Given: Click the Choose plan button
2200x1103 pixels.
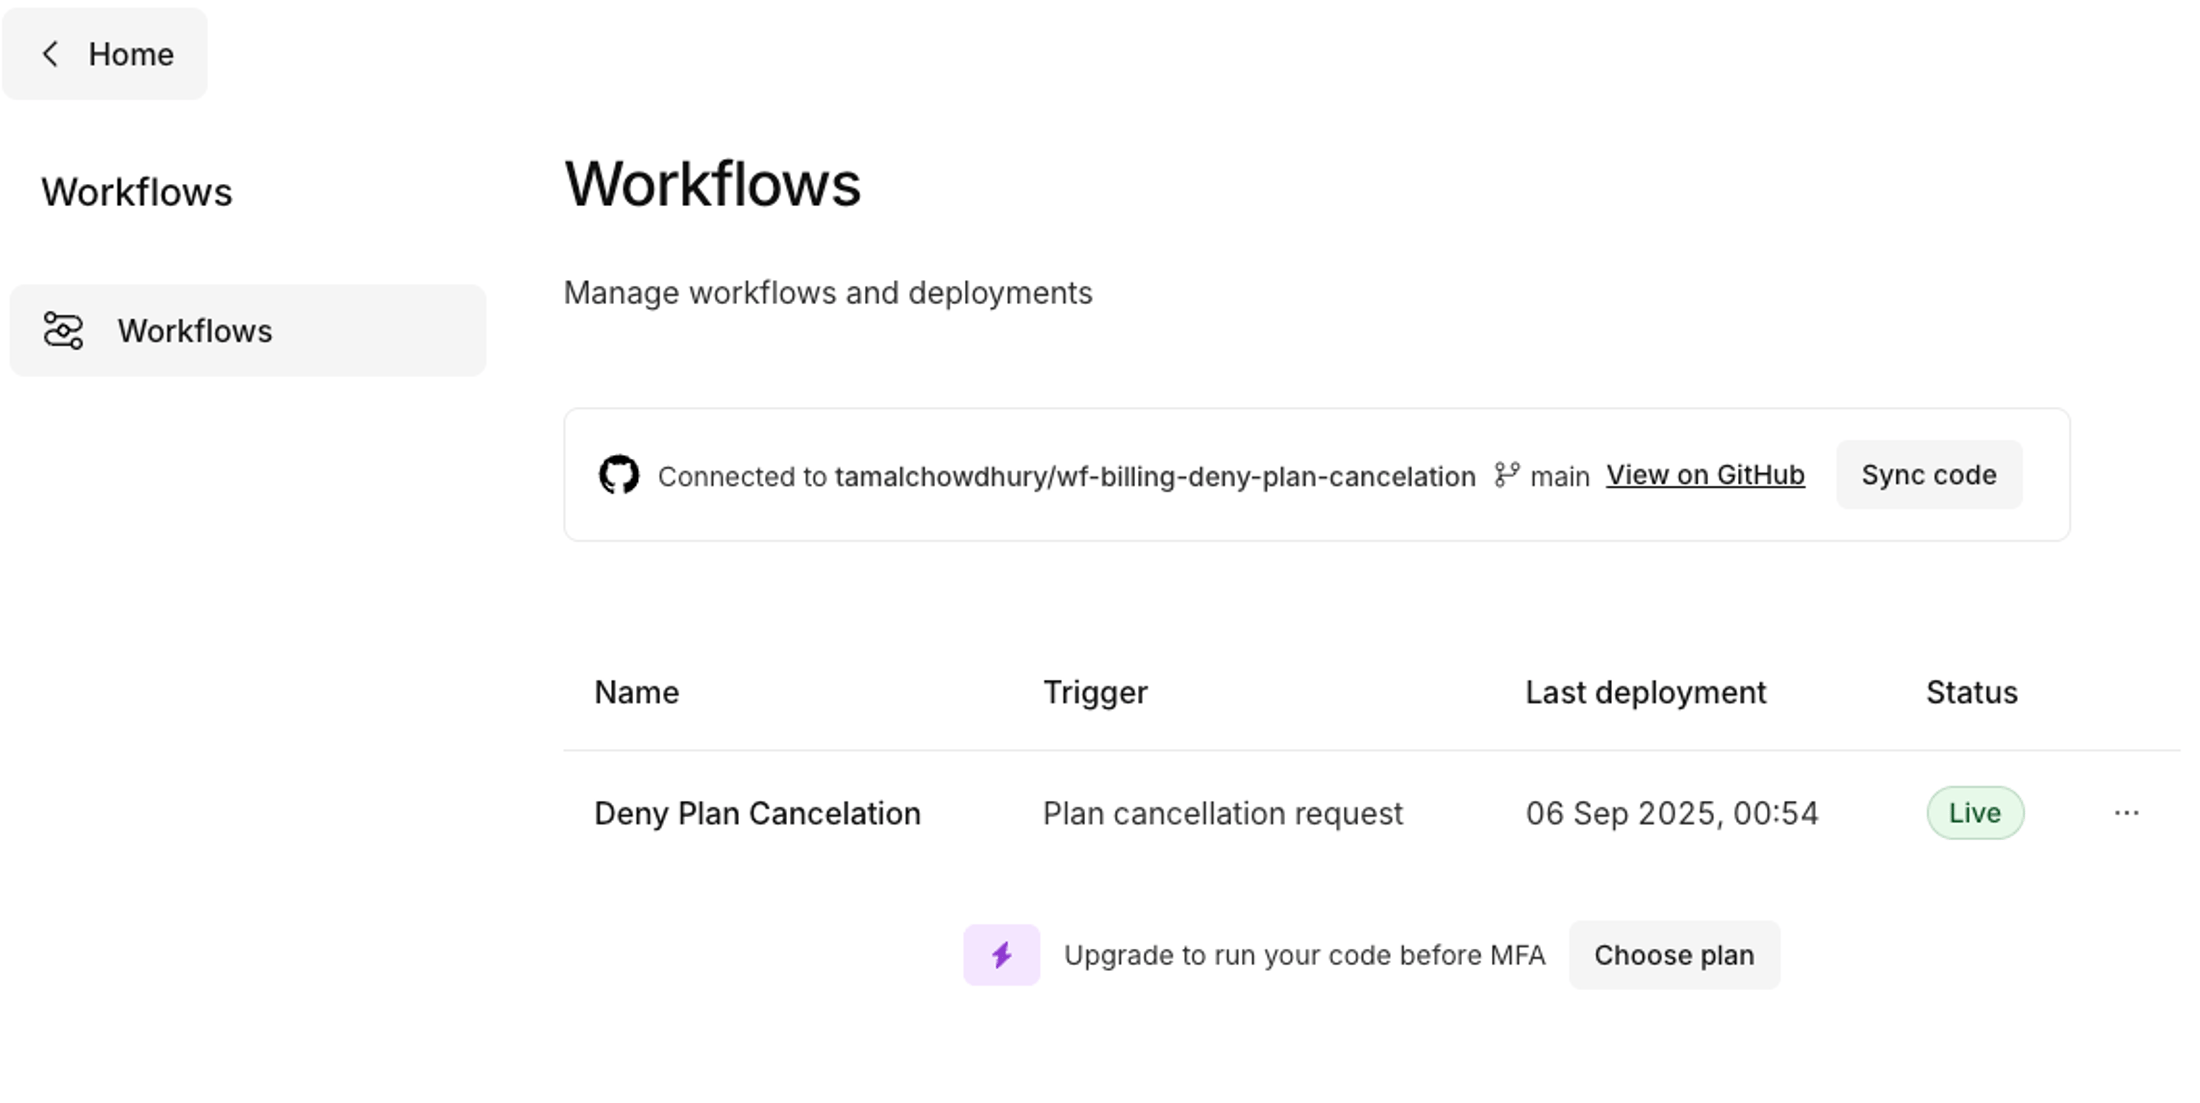Looking at the screenshot, I should coord(1674,955).
